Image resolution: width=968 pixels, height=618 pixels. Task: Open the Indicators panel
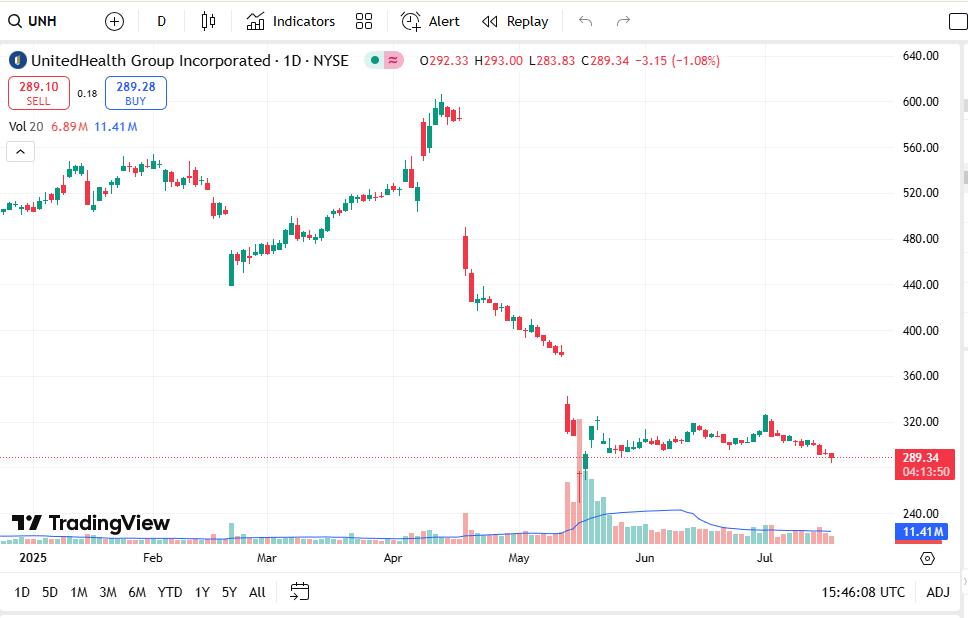pos(291,22)
